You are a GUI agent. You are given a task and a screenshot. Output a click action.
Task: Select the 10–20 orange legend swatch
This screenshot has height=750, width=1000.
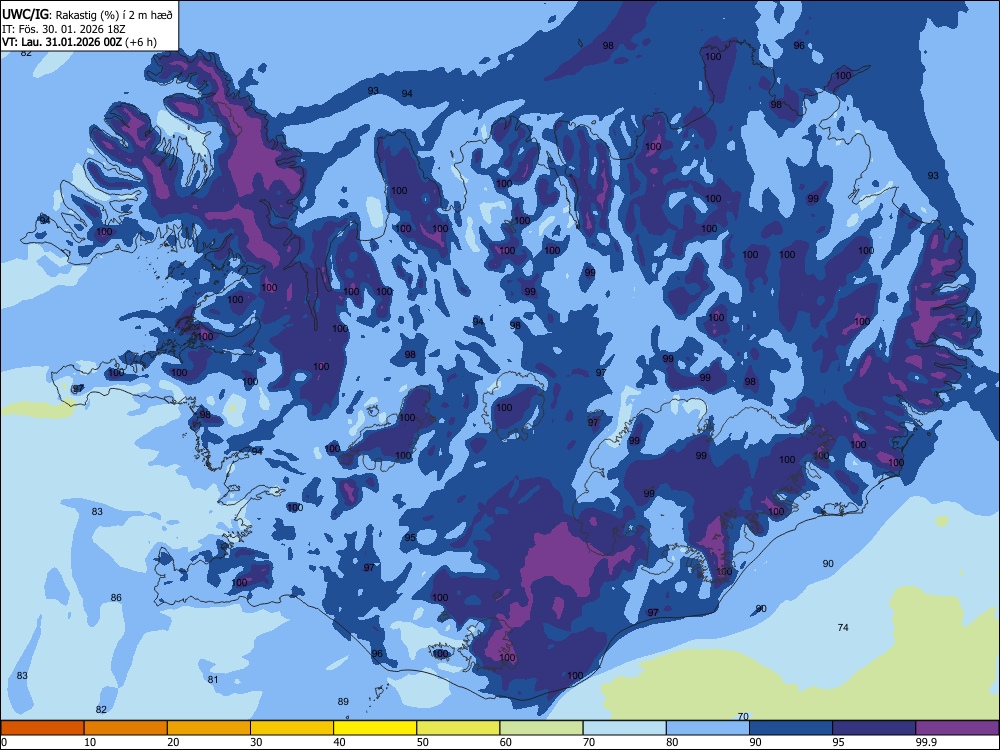pos(126,728)
